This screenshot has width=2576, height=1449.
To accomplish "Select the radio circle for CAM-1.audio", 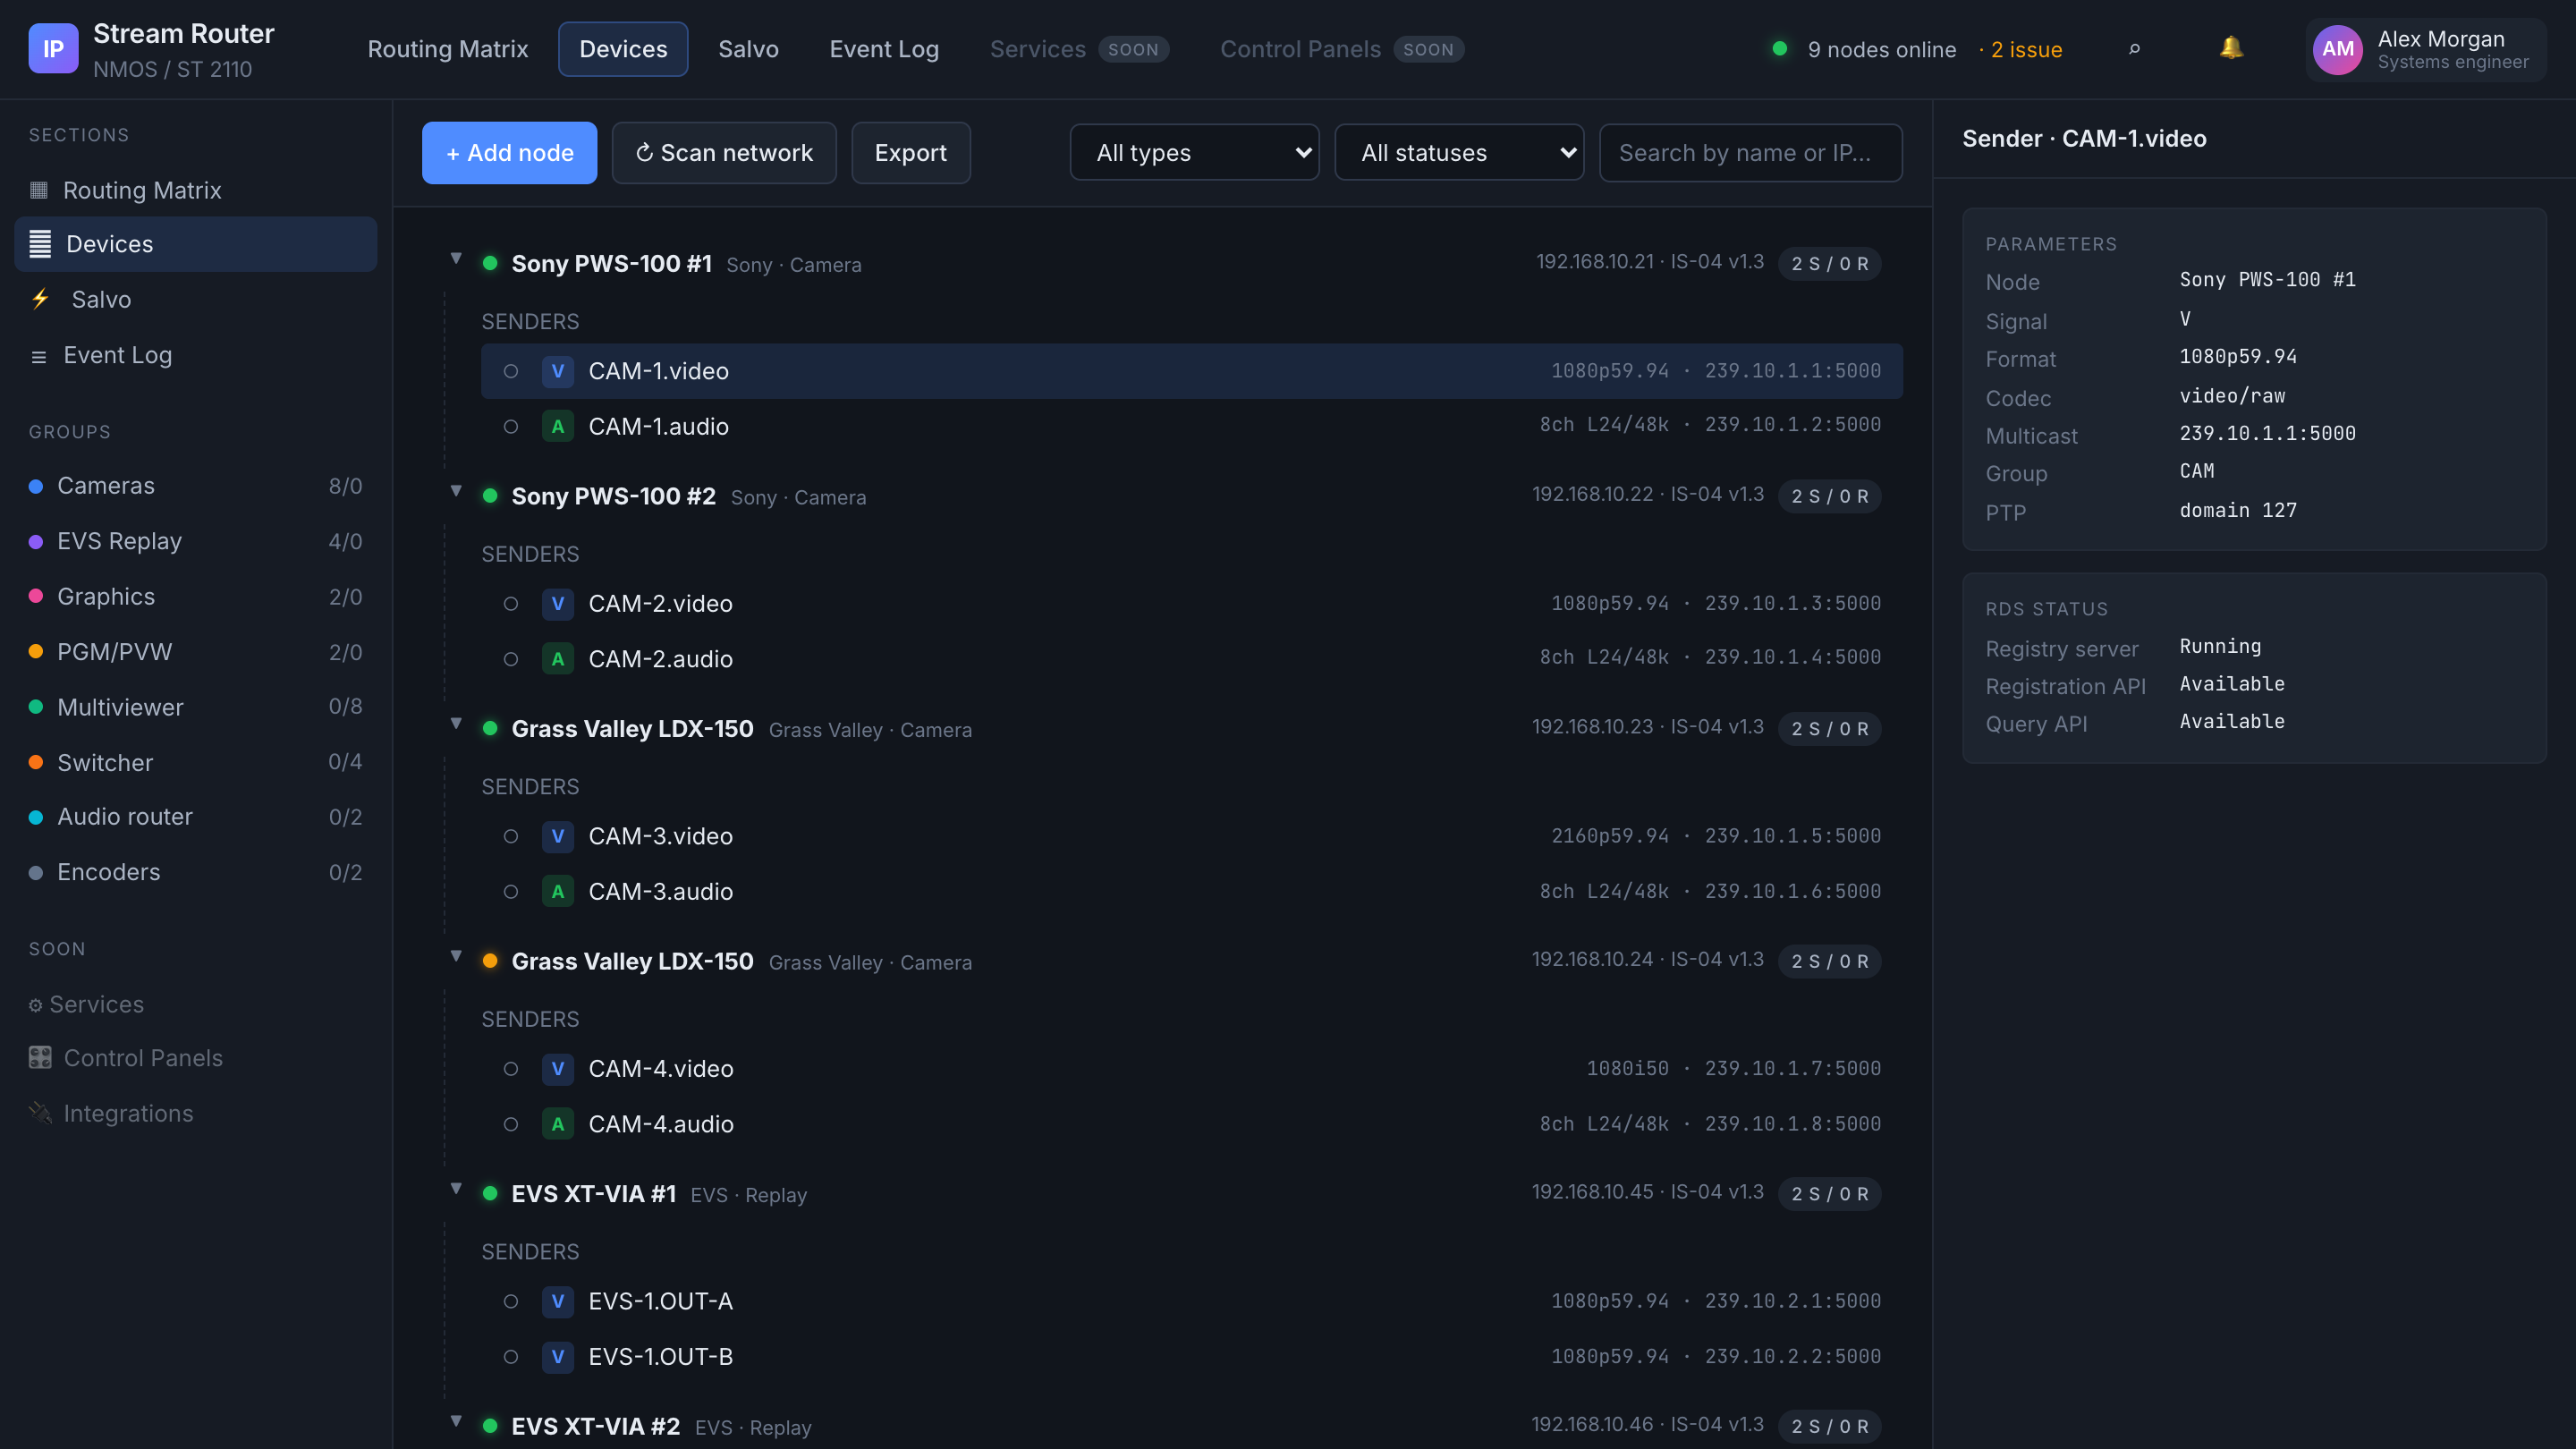I will pyautogui.click(x=511, y=427).
